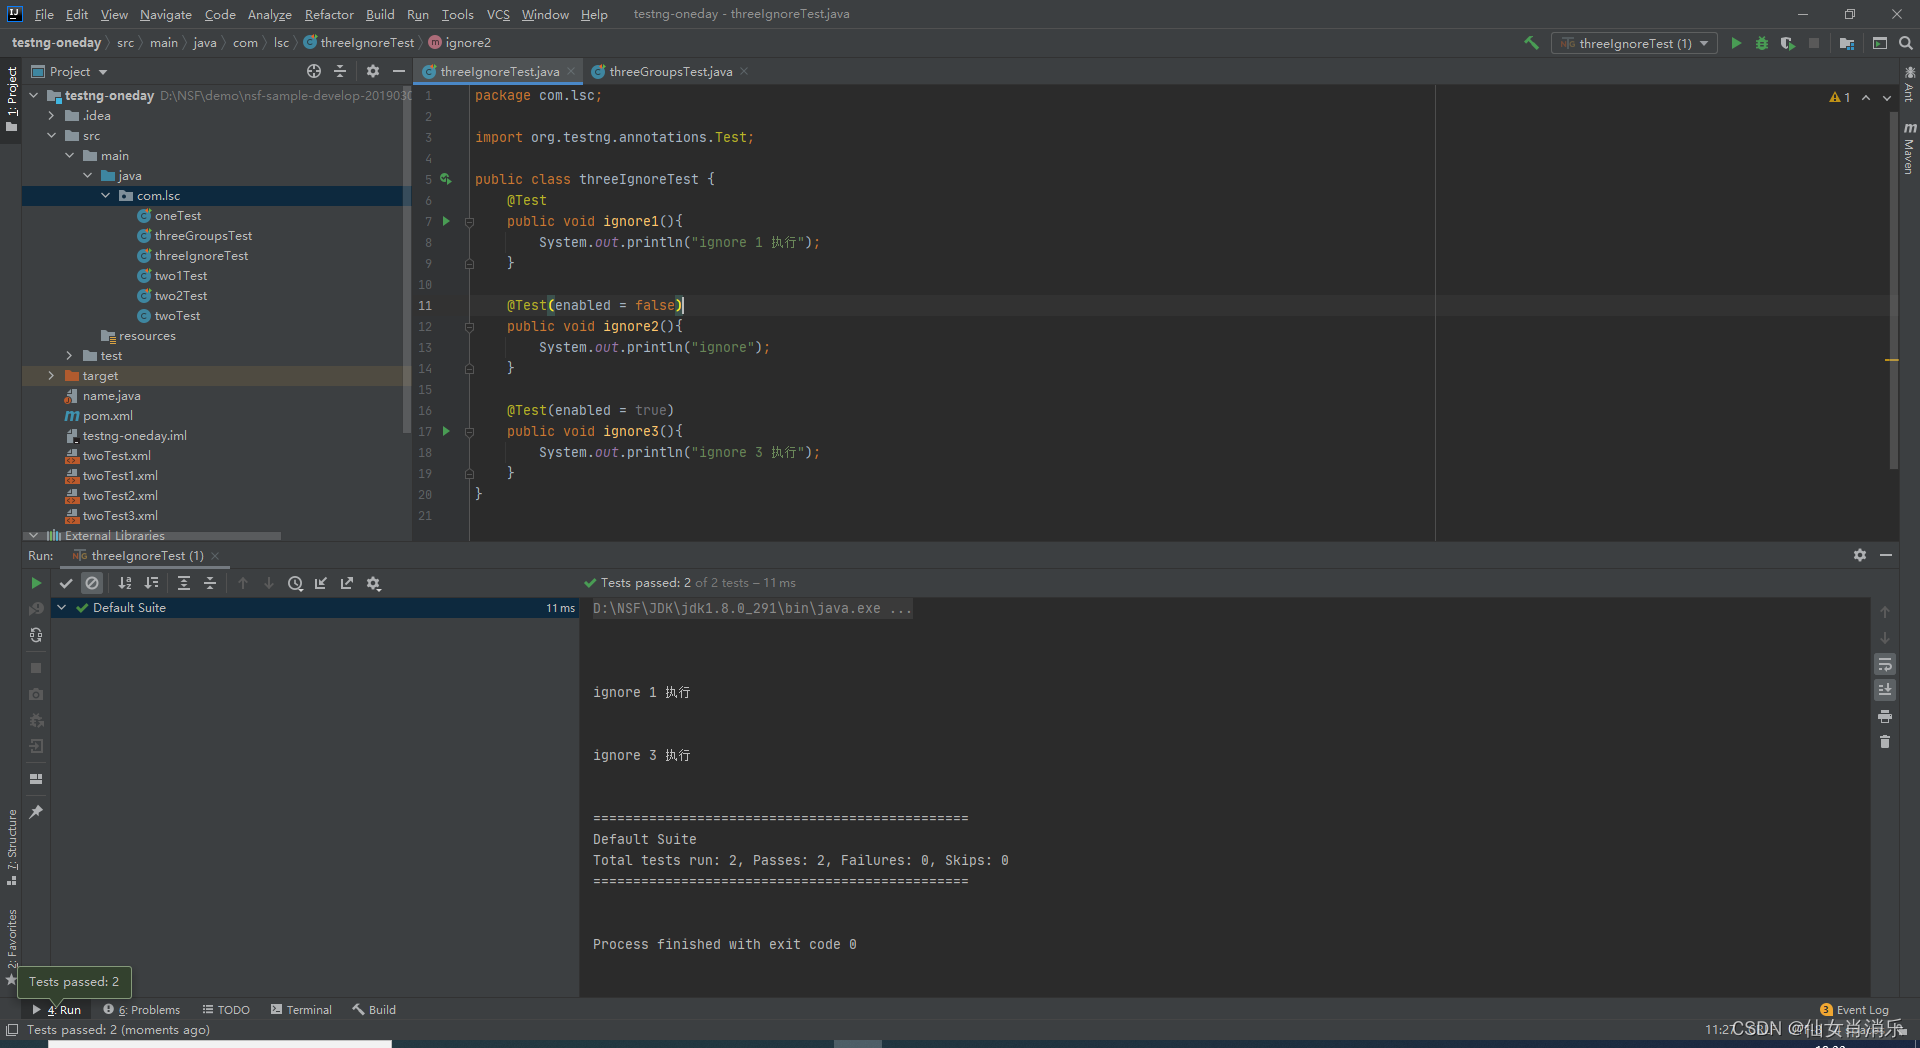Image resolution: width=1920 pixels, height=1048 pixels.
Task: Sort test results by duration
Action: 151,583
